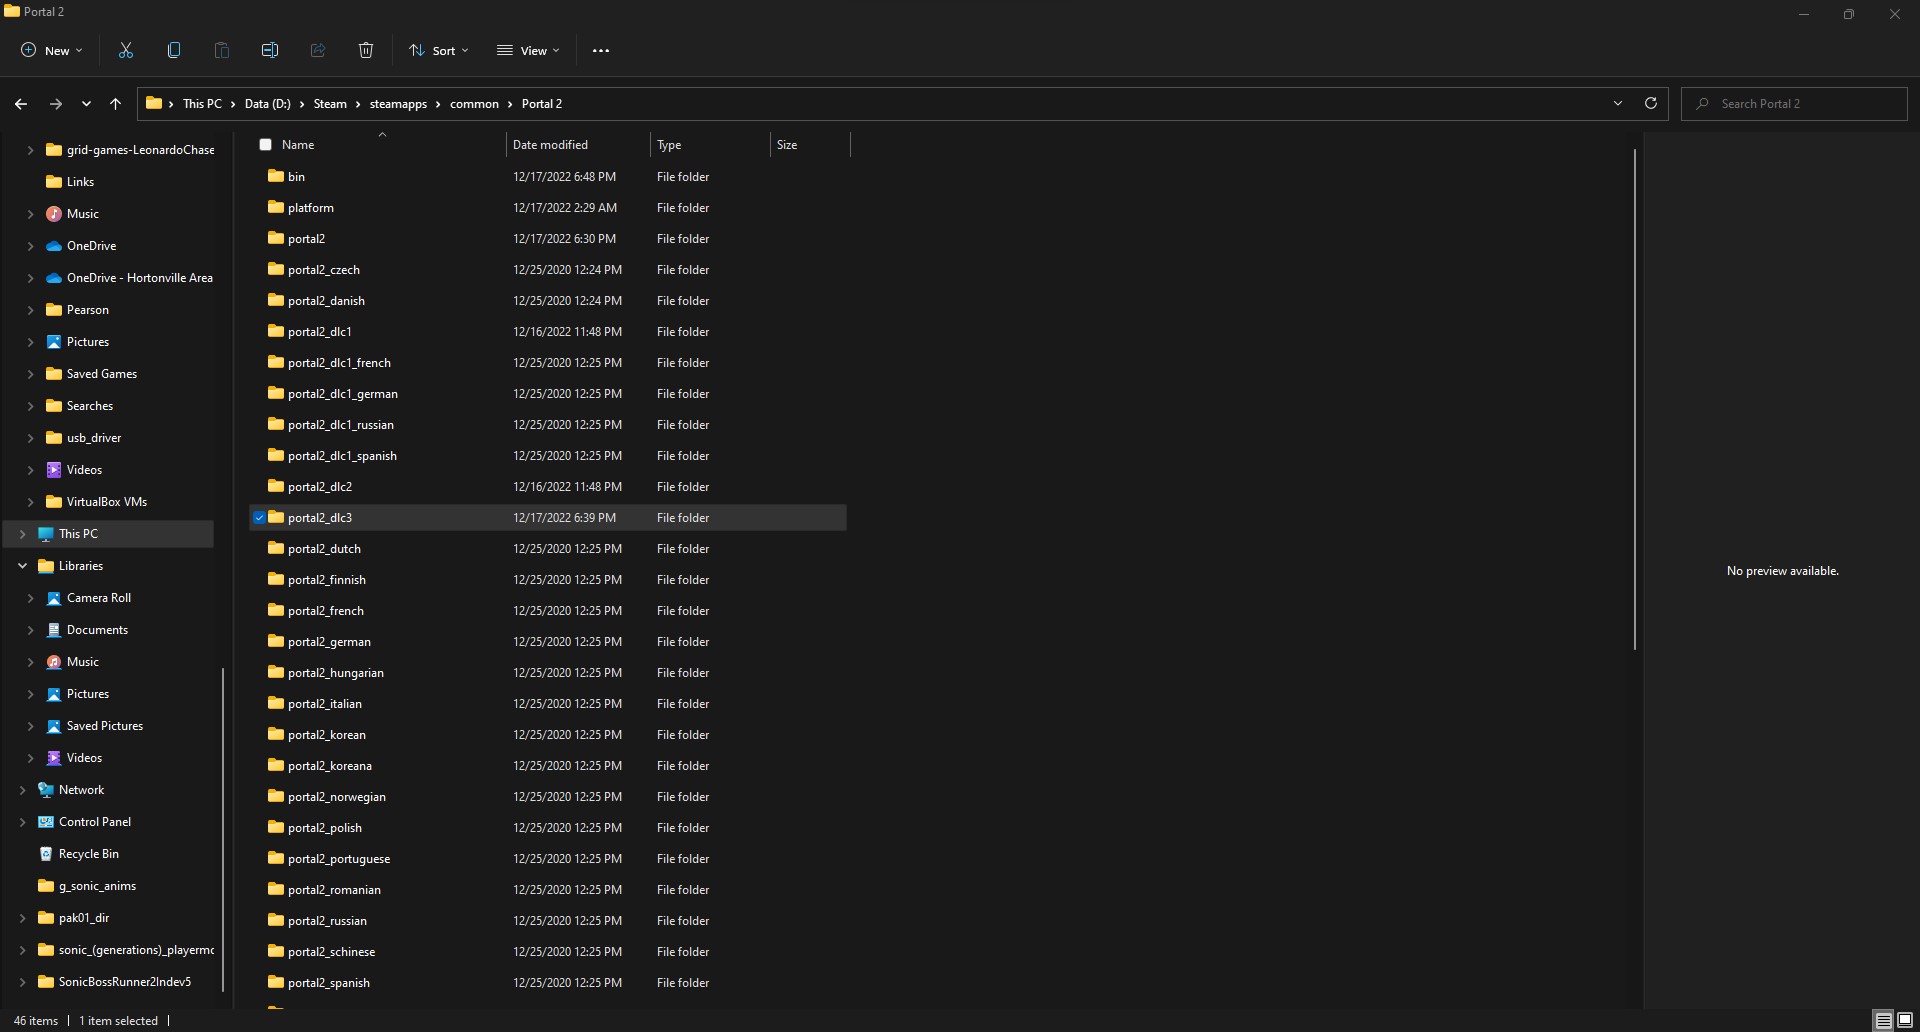Go back with the left arrow

21,104
